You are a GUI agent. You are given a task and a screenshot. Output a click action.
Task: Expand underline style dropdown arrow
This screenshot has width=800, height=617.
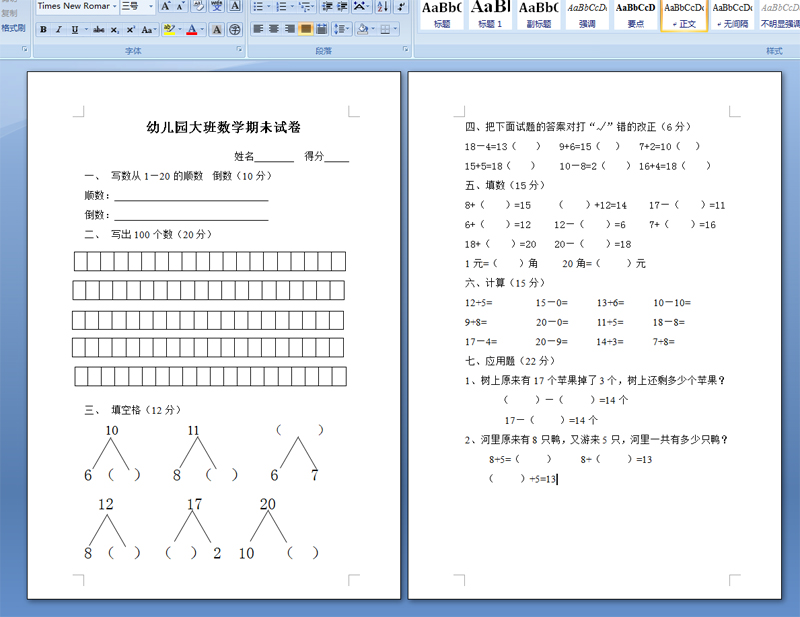pyautogui.click(x=86, y=30)
